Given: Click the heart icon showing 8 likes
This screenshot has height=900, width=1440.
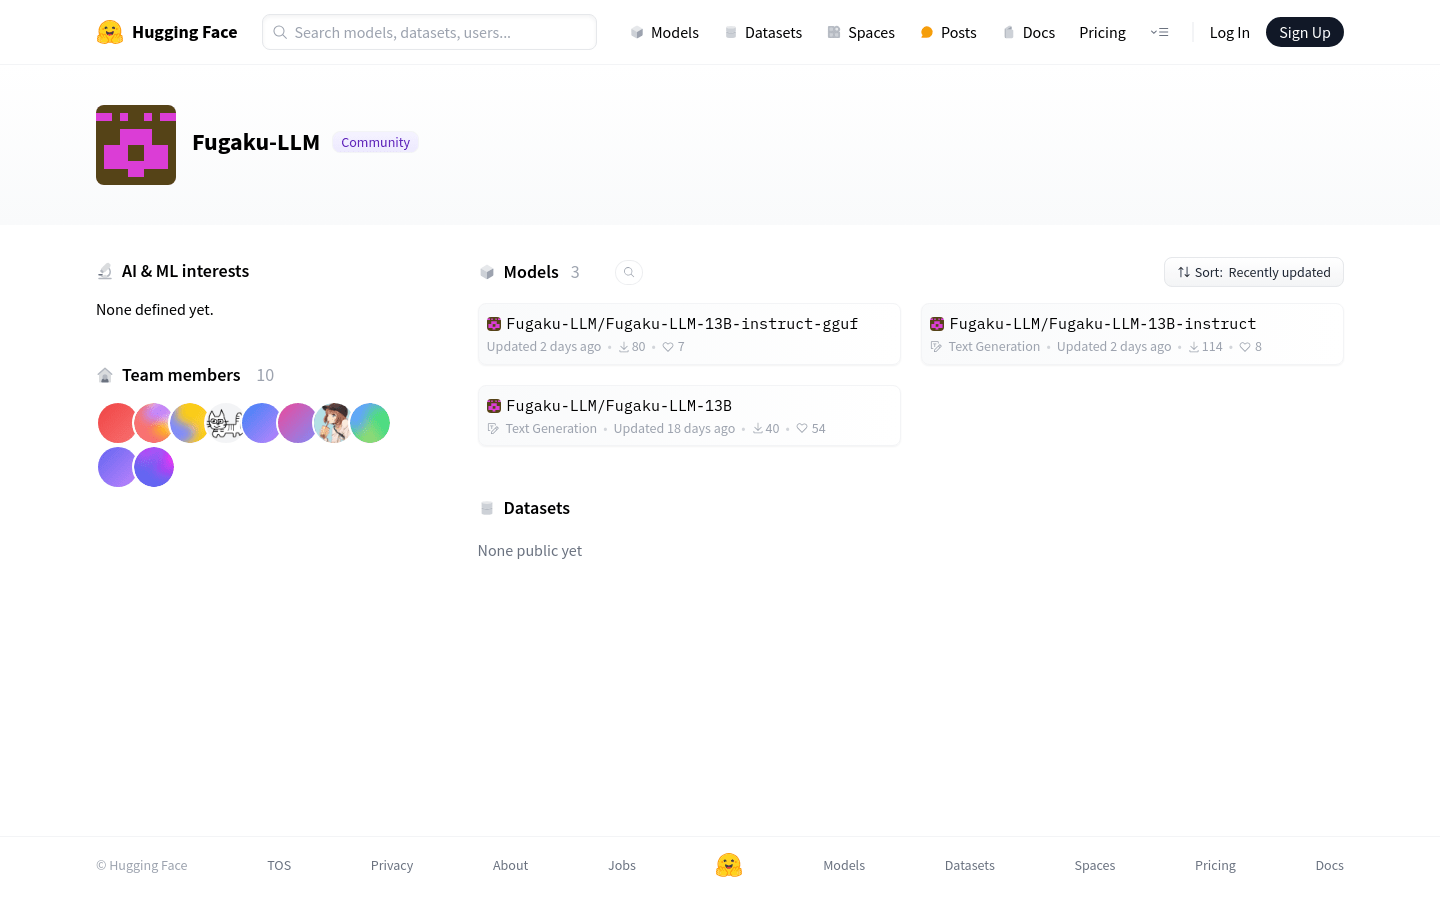Looking at the screenshot, I should click(1245, 347).
